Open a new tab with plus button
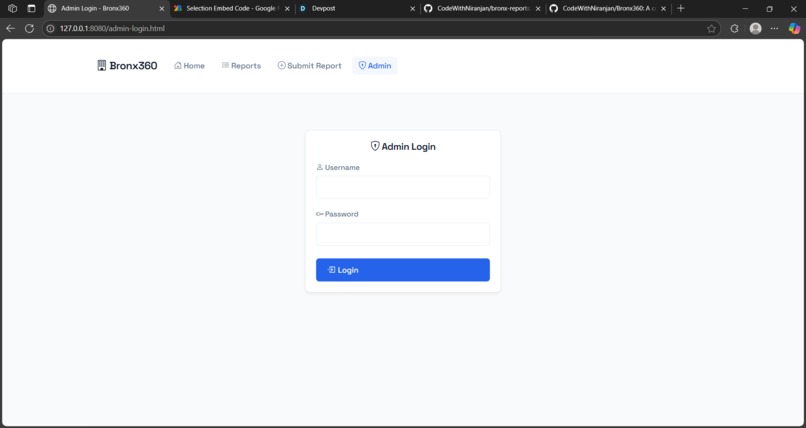The image size is (806, 428). pyautogui.click(x=681, y=8)
